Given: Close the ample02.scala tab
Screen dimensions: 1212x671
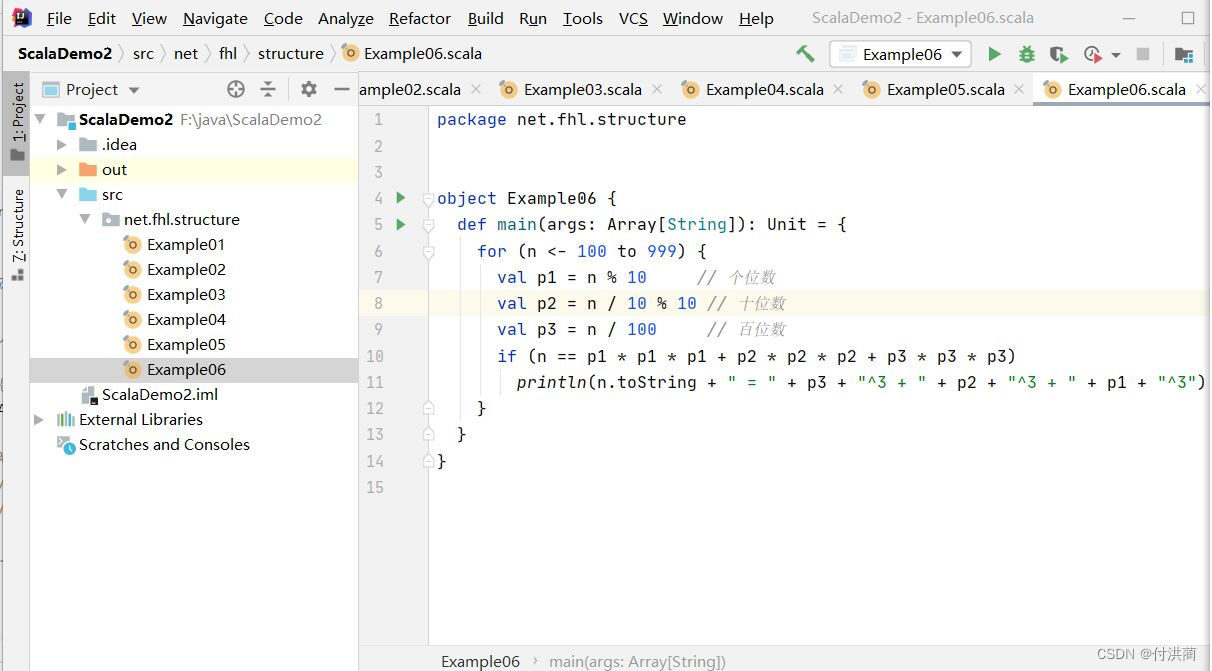Looking at the screenshot, I should 476,89.
